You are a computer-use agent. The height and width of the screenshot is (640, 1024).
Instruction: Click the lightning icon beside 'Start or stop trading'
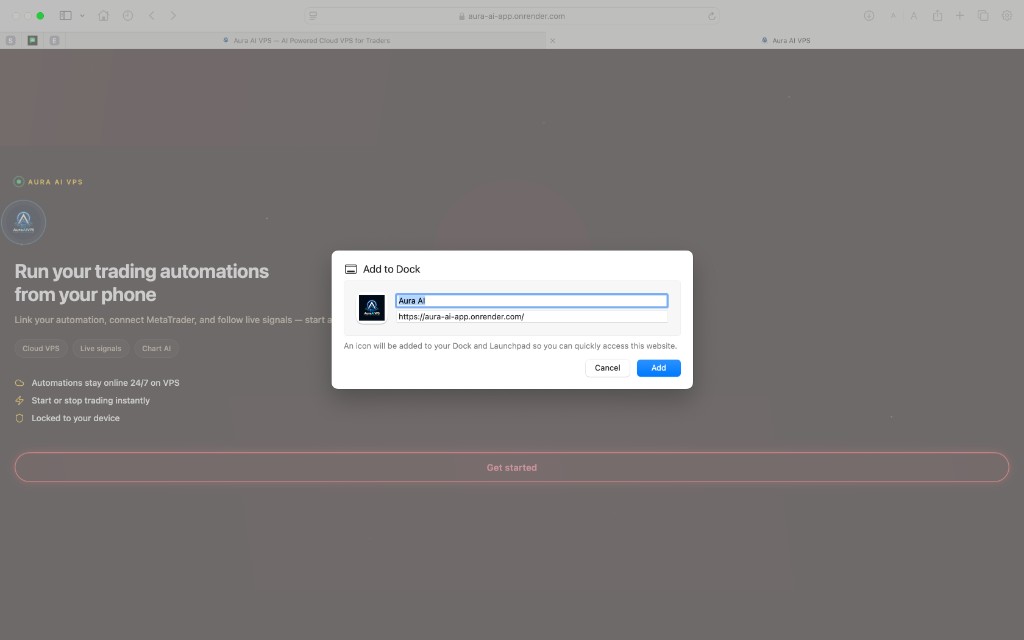(x=20, y=400)
